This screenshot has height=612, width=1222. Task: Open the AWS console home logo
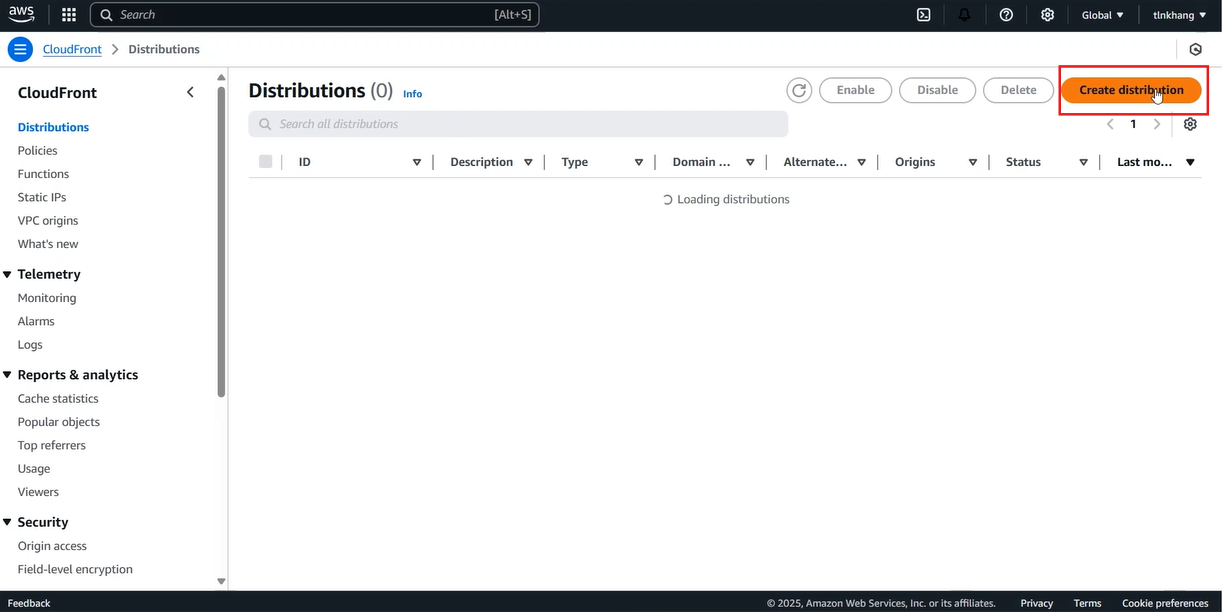click(x=21, y=15)
